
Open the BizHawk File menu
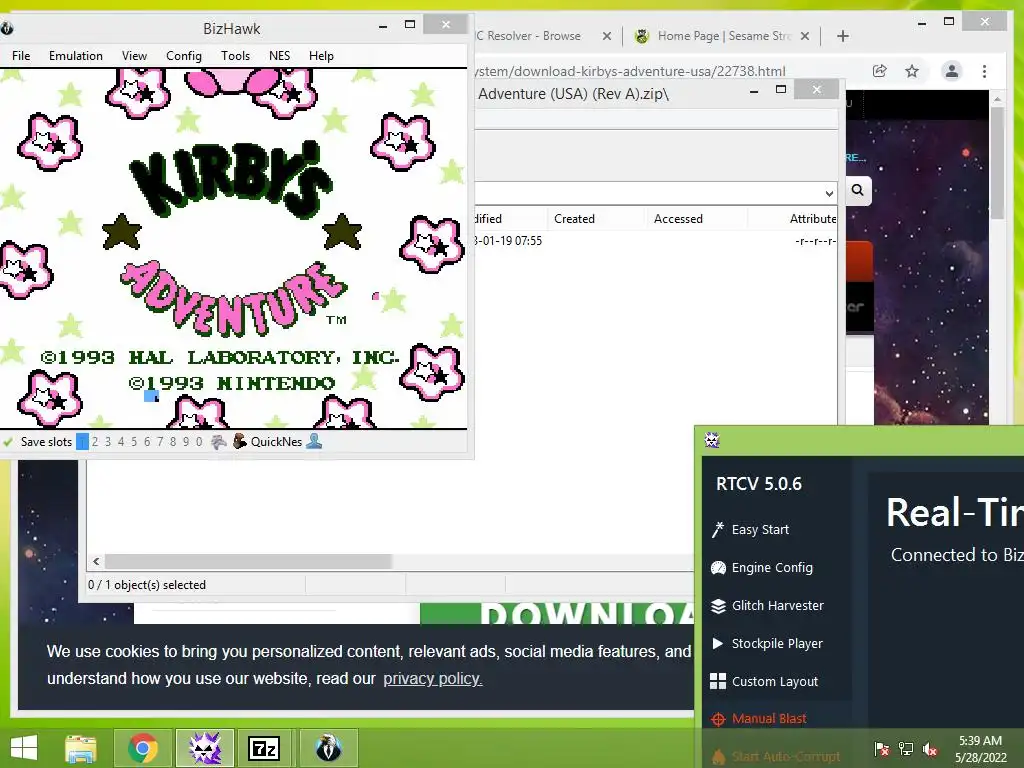pos(21,56)
